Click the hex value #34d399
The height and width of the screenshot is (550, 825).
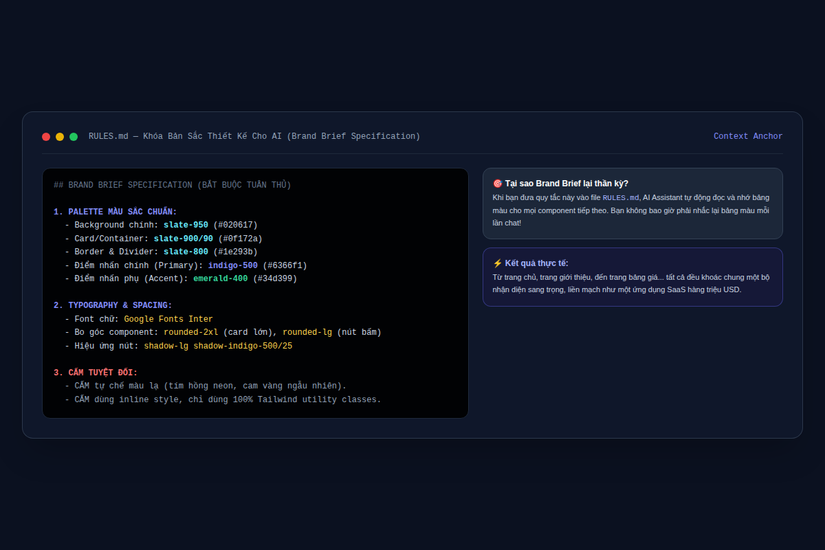pos(275,279)
